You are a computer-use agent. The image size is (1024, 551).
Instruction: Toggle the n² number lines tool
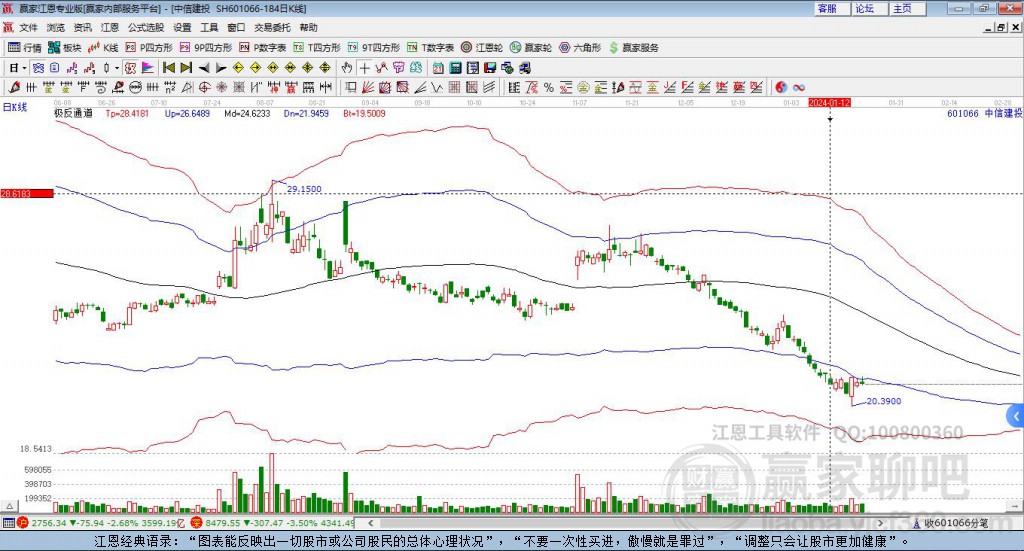(170, 87)
